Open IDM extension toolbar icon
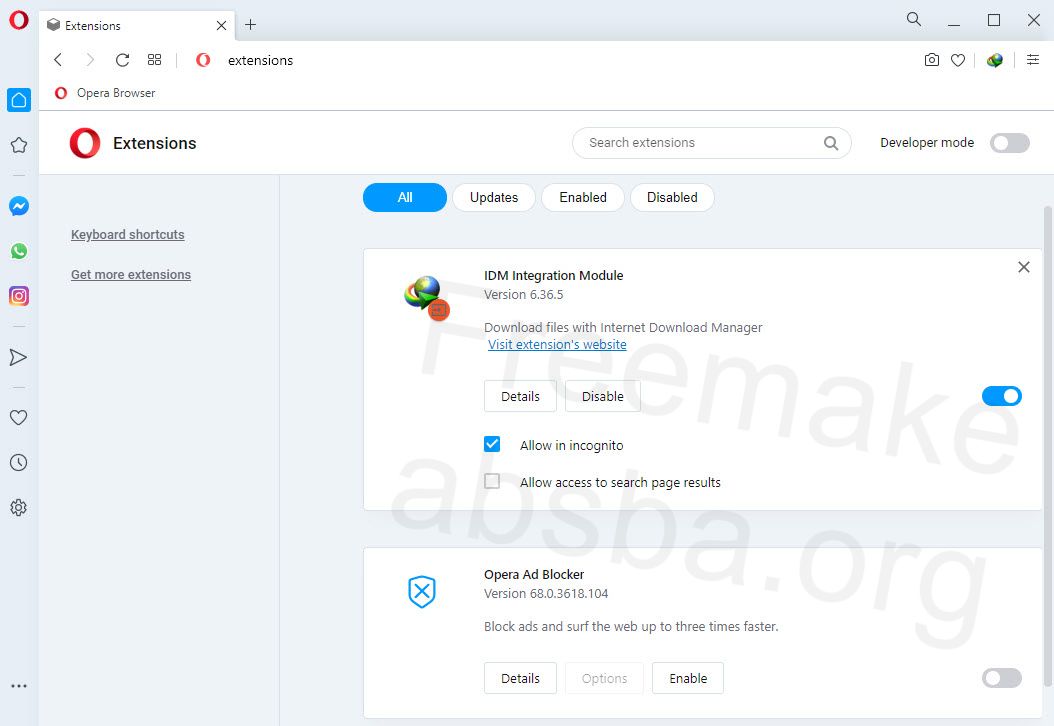The height and width of the screenshot is (726, 1054). (x=995, y=60)
